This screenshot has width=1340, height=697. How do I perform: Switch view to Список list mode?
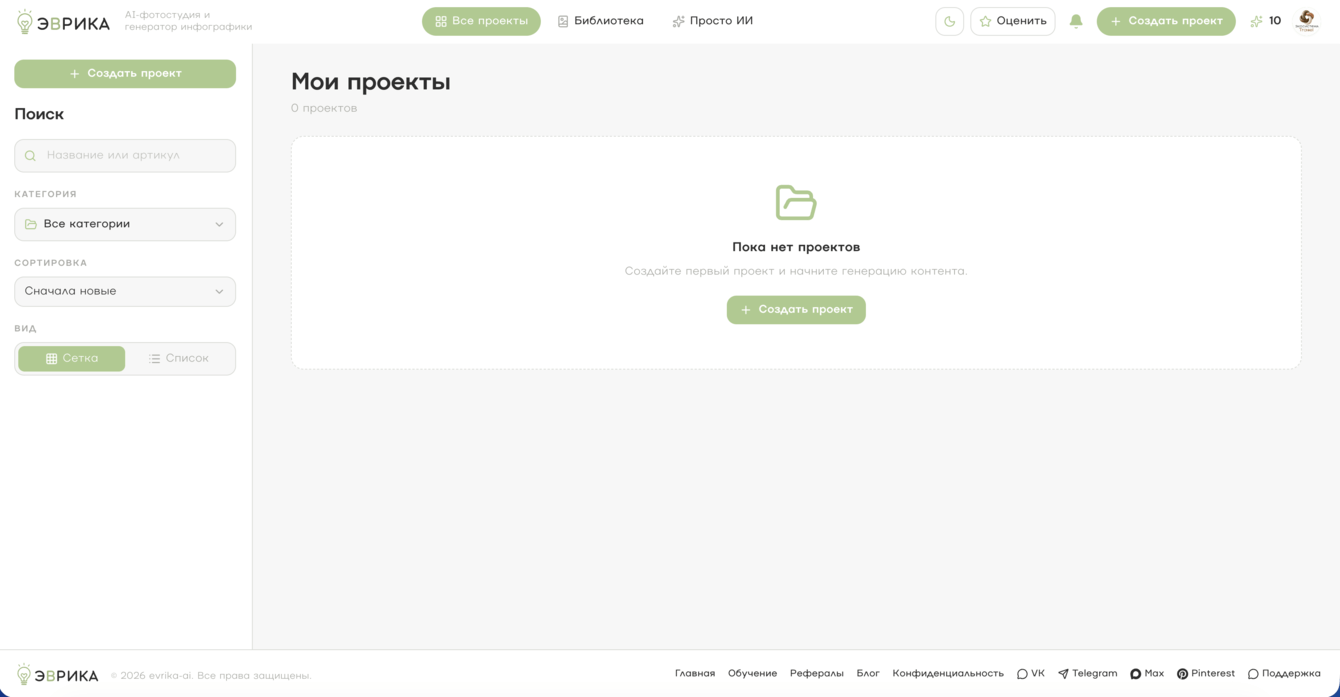click(x=179, y=358)
